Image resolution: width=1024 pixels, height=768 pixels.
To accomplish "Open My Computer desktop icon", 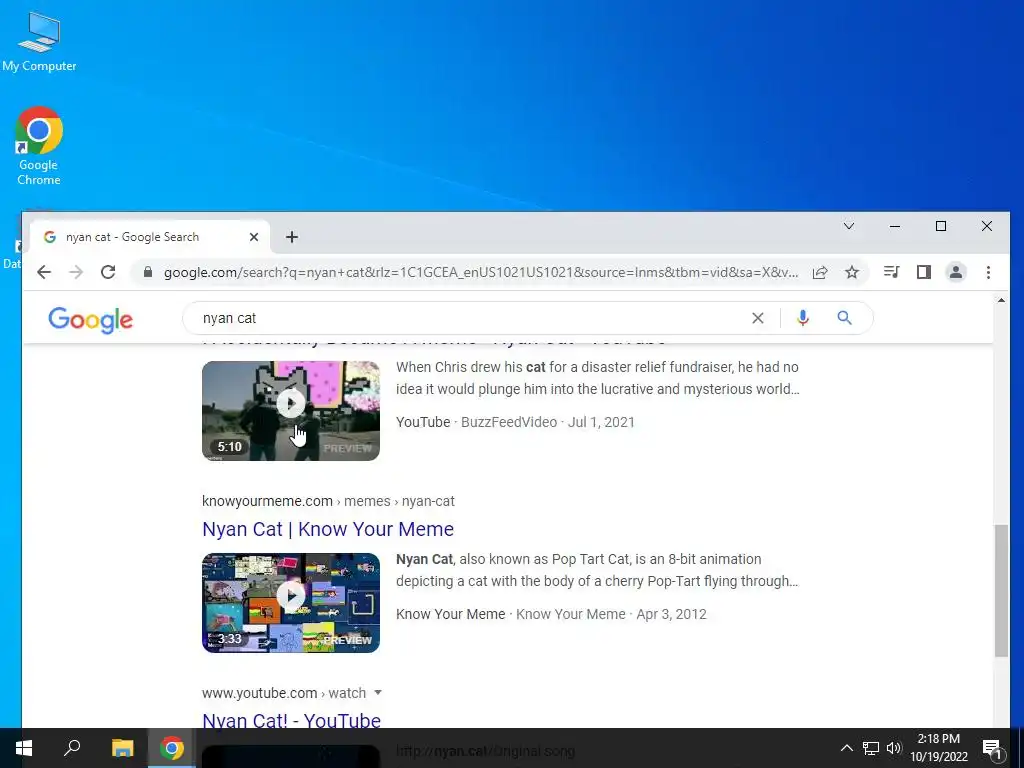I will [39, 42].
